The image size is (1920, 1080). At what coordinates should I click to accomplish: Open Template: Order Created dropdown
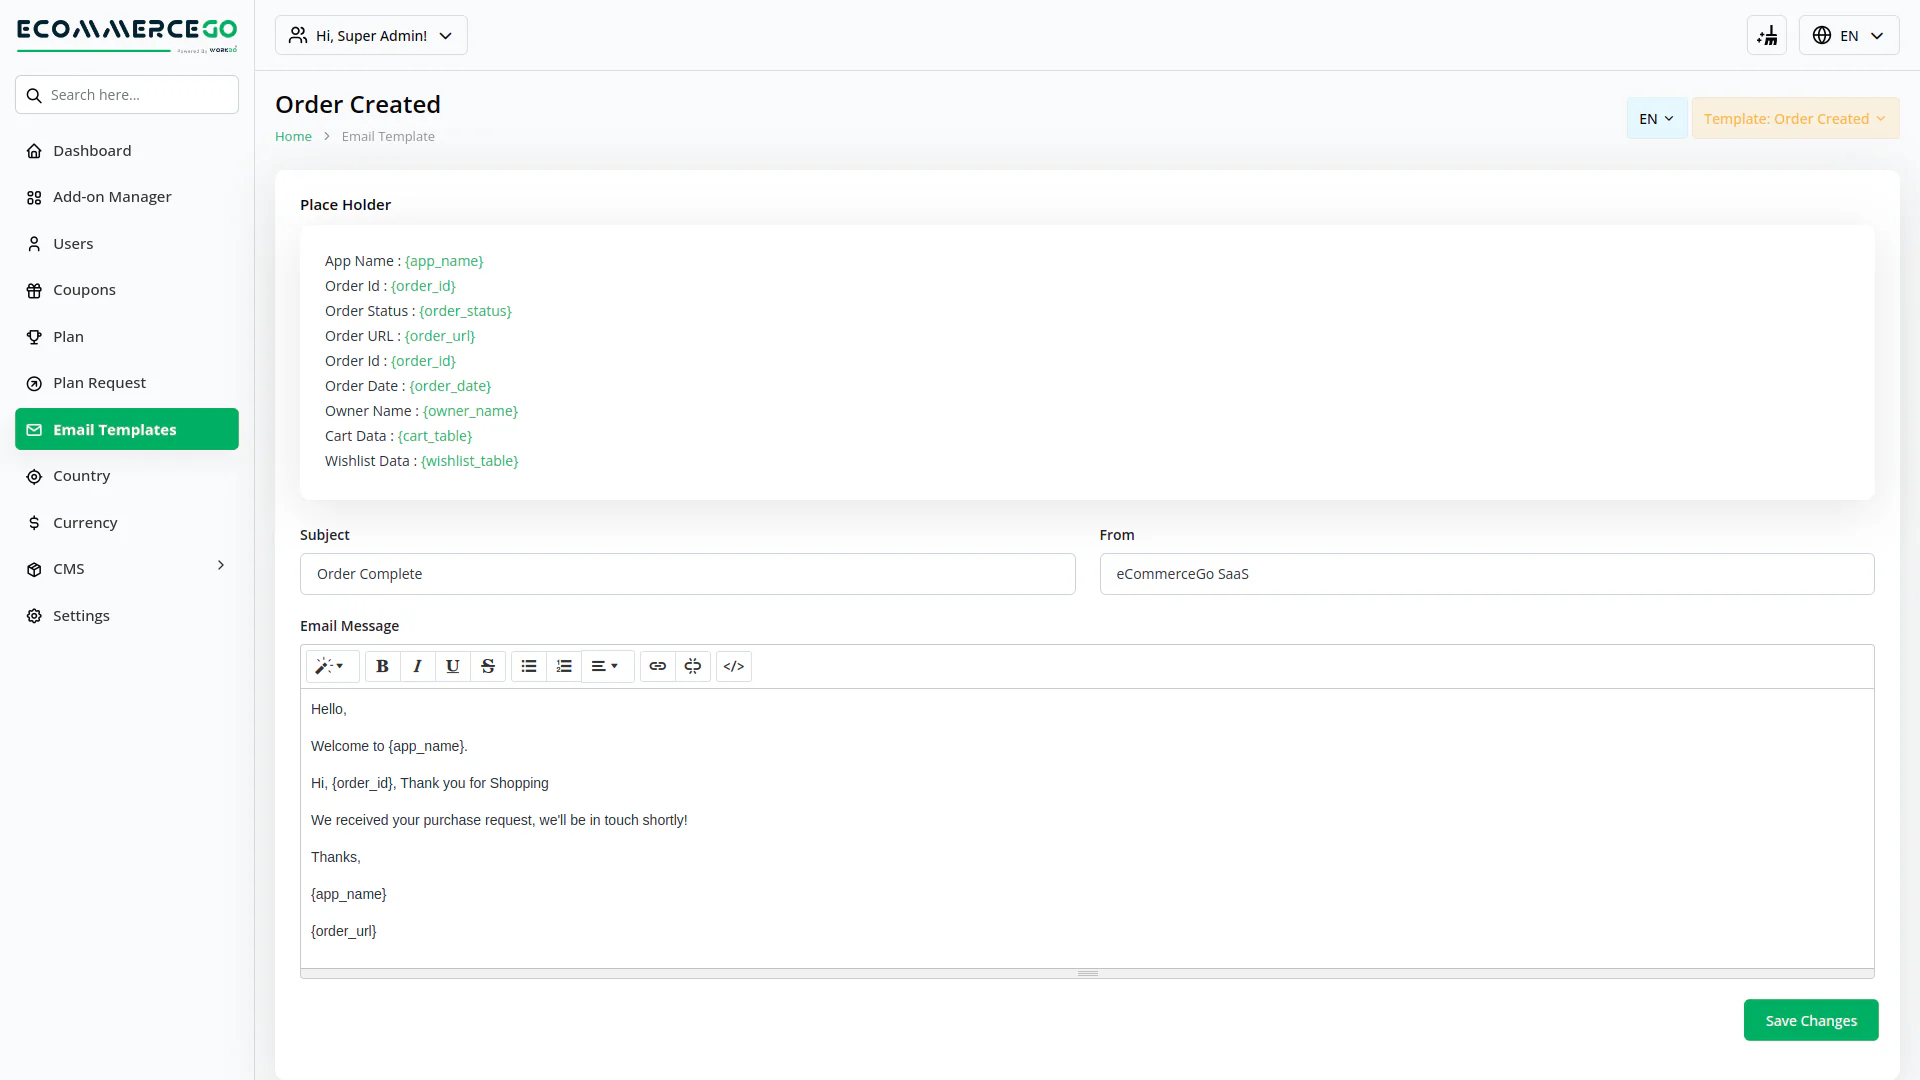1795,119
